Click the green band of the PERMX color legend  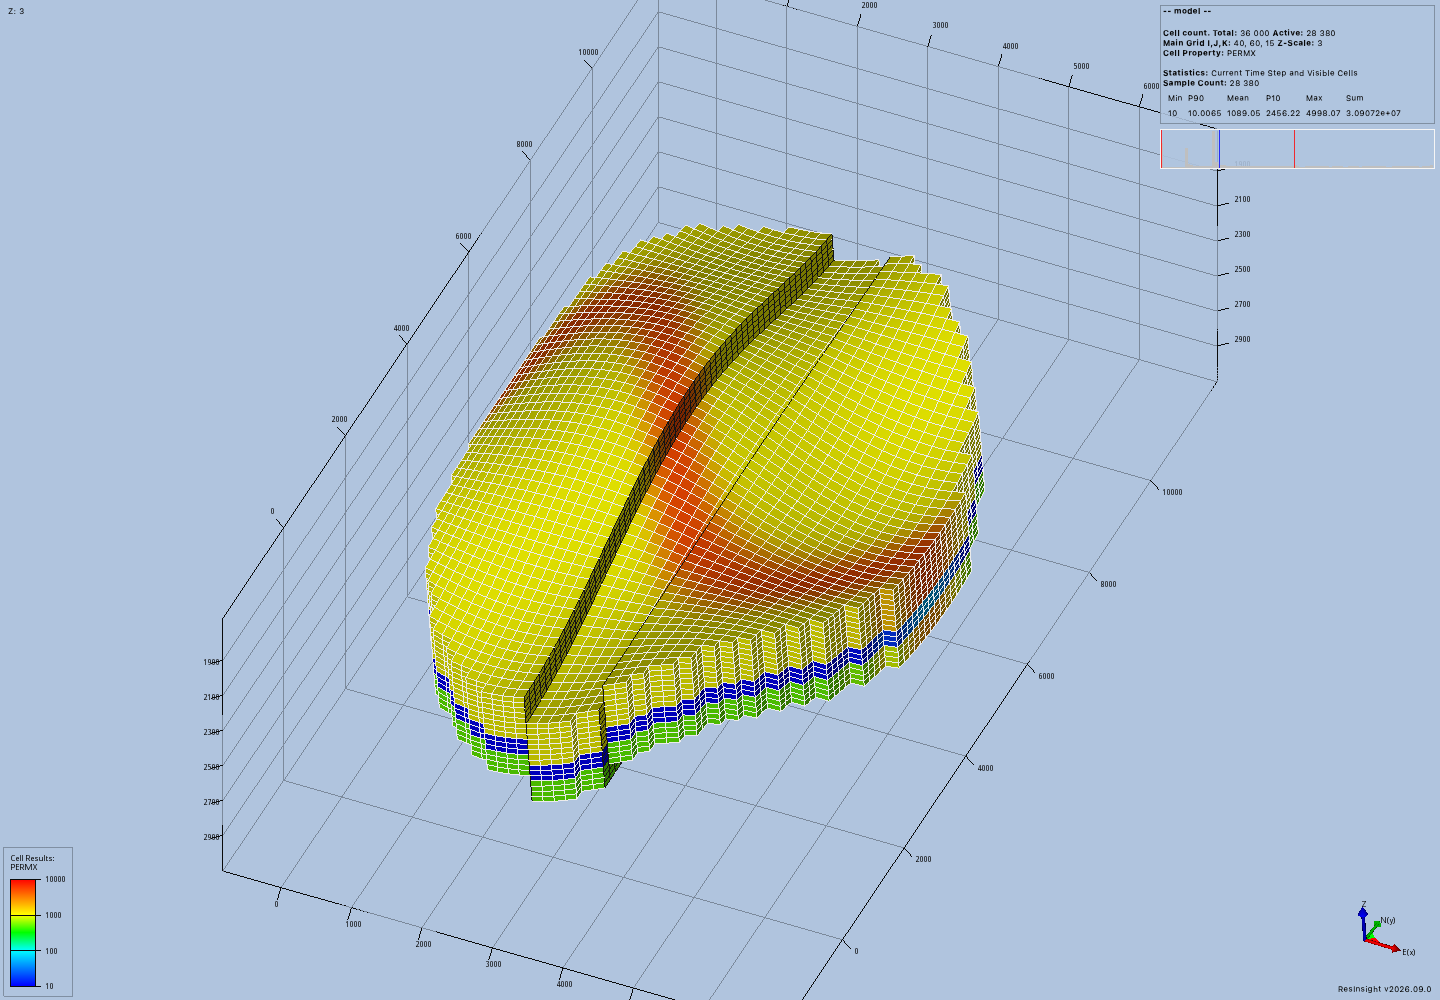coord(23,935)
